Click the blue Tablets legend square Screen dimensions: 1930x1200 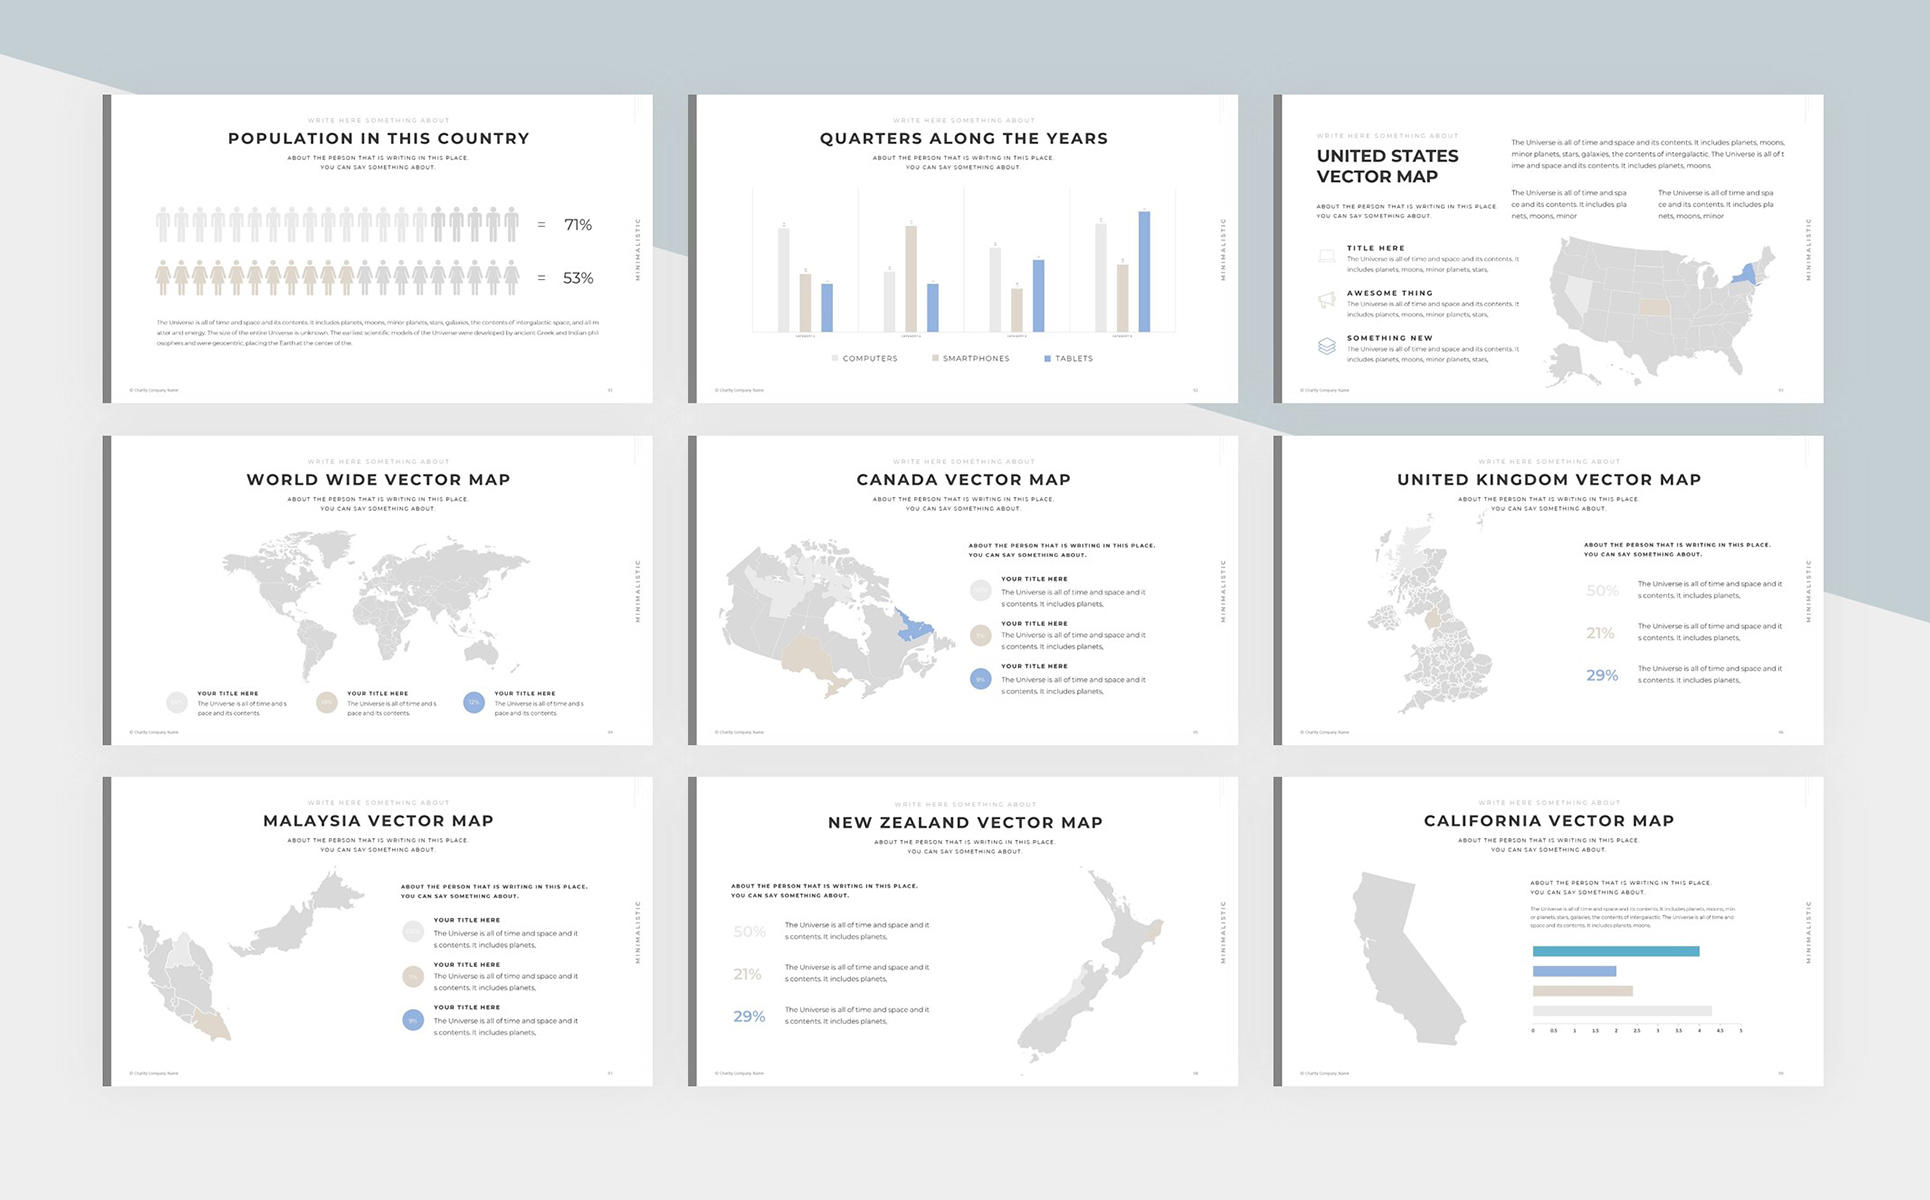pyautogui.click(x=1047, y=358)
